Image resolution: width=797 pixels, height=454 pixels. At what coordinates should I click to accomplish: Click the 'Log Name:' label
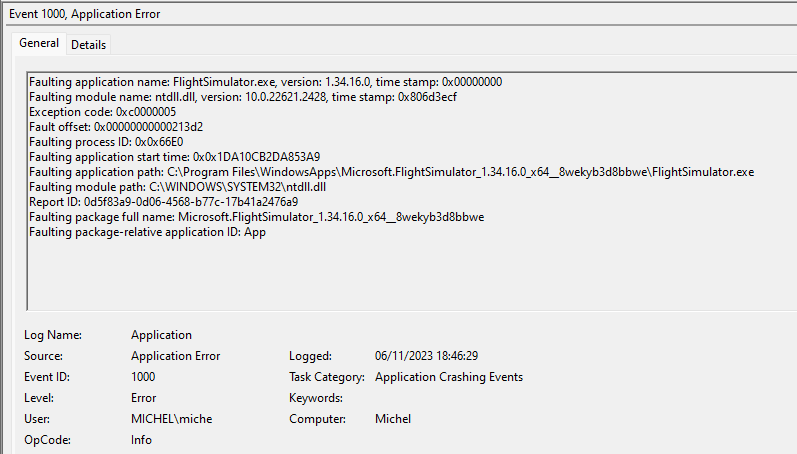click(53, 335)
